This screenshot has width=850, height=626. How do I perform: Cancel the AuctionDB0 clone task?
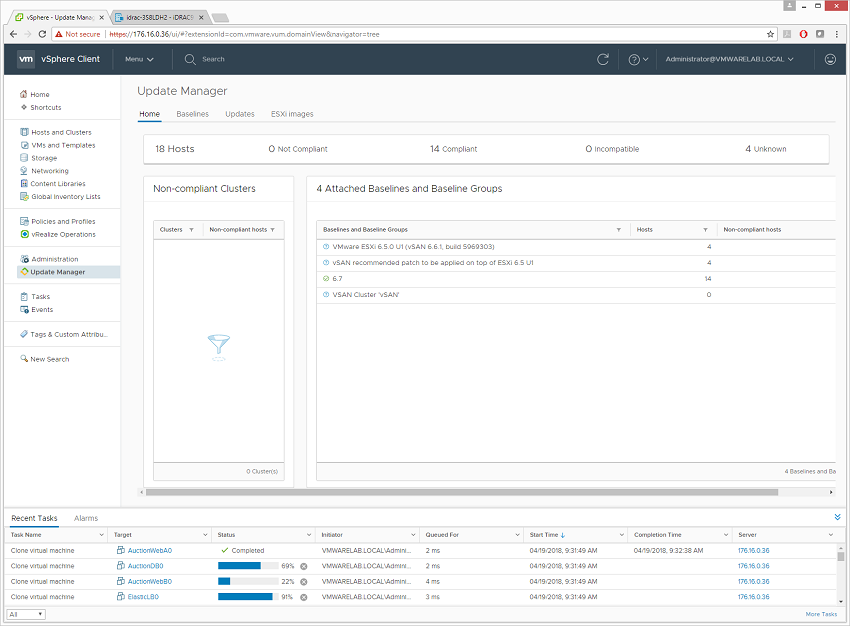click(303, 566)
